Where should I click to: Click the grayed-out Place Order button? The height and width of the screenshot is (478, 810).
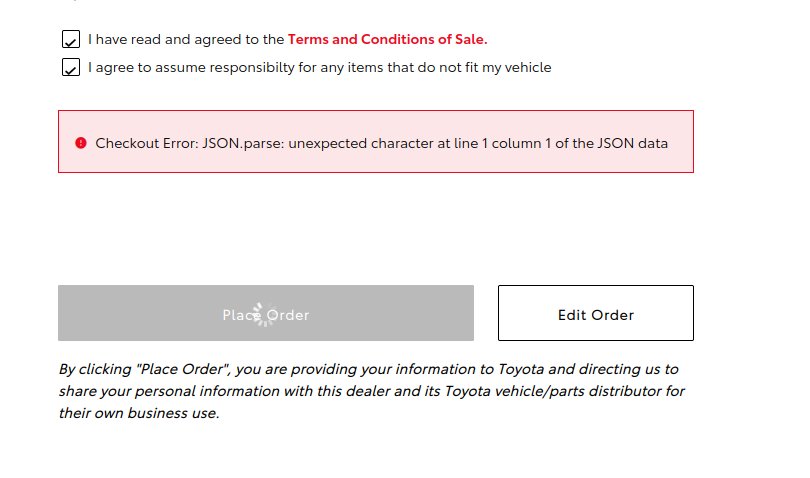pyautogui.click(x=266, y=313)
